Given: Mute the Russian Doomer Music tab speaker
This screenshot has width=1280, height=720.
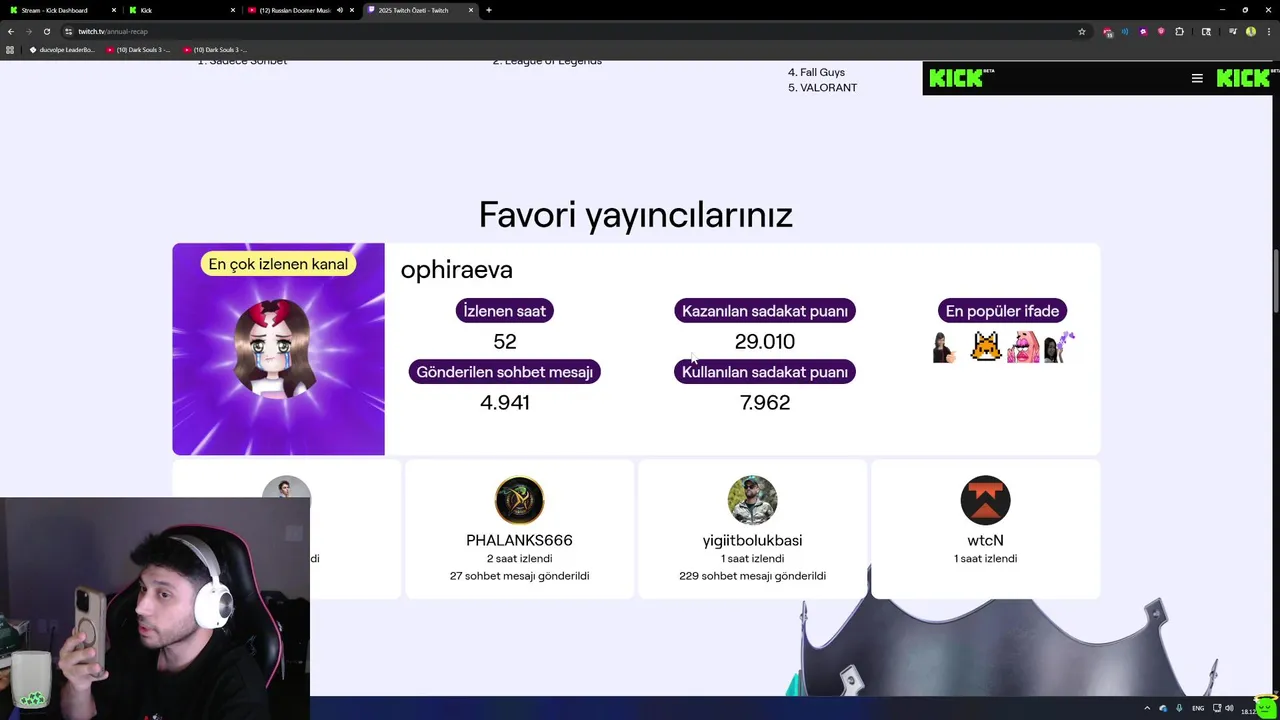Looking at the screenshot, I should pos(340,10).
